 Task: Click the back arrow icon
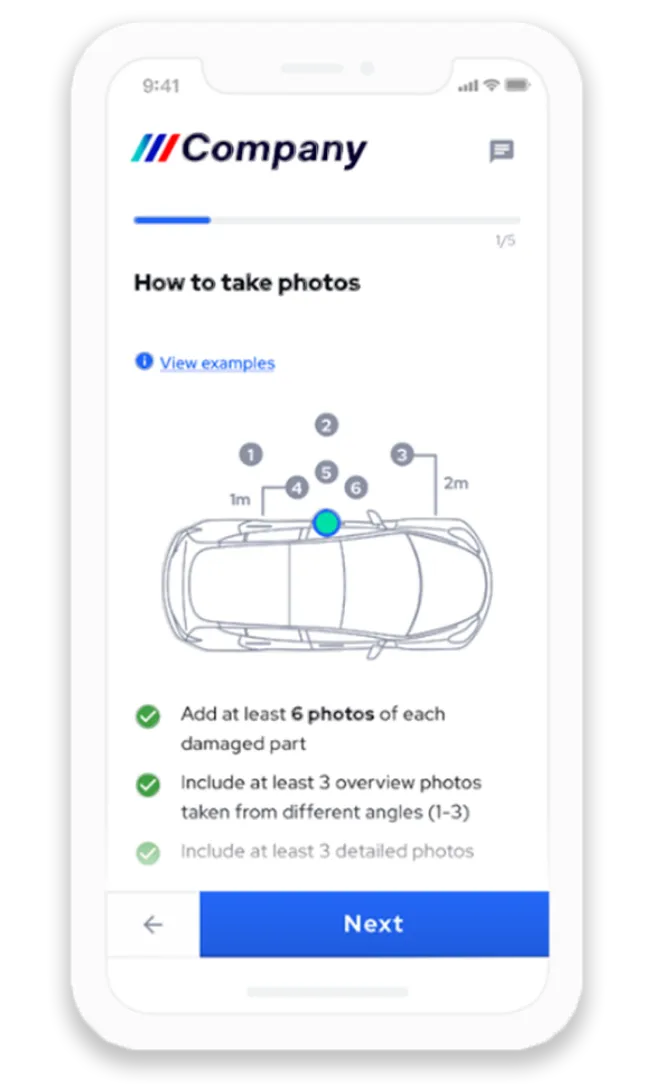click(x=153, y=924)
